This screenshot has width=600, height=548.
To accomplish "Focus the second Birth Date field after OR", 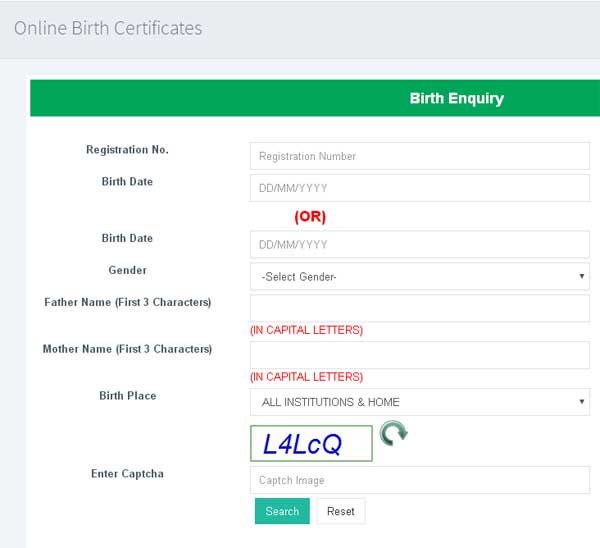I will [420, 244].
